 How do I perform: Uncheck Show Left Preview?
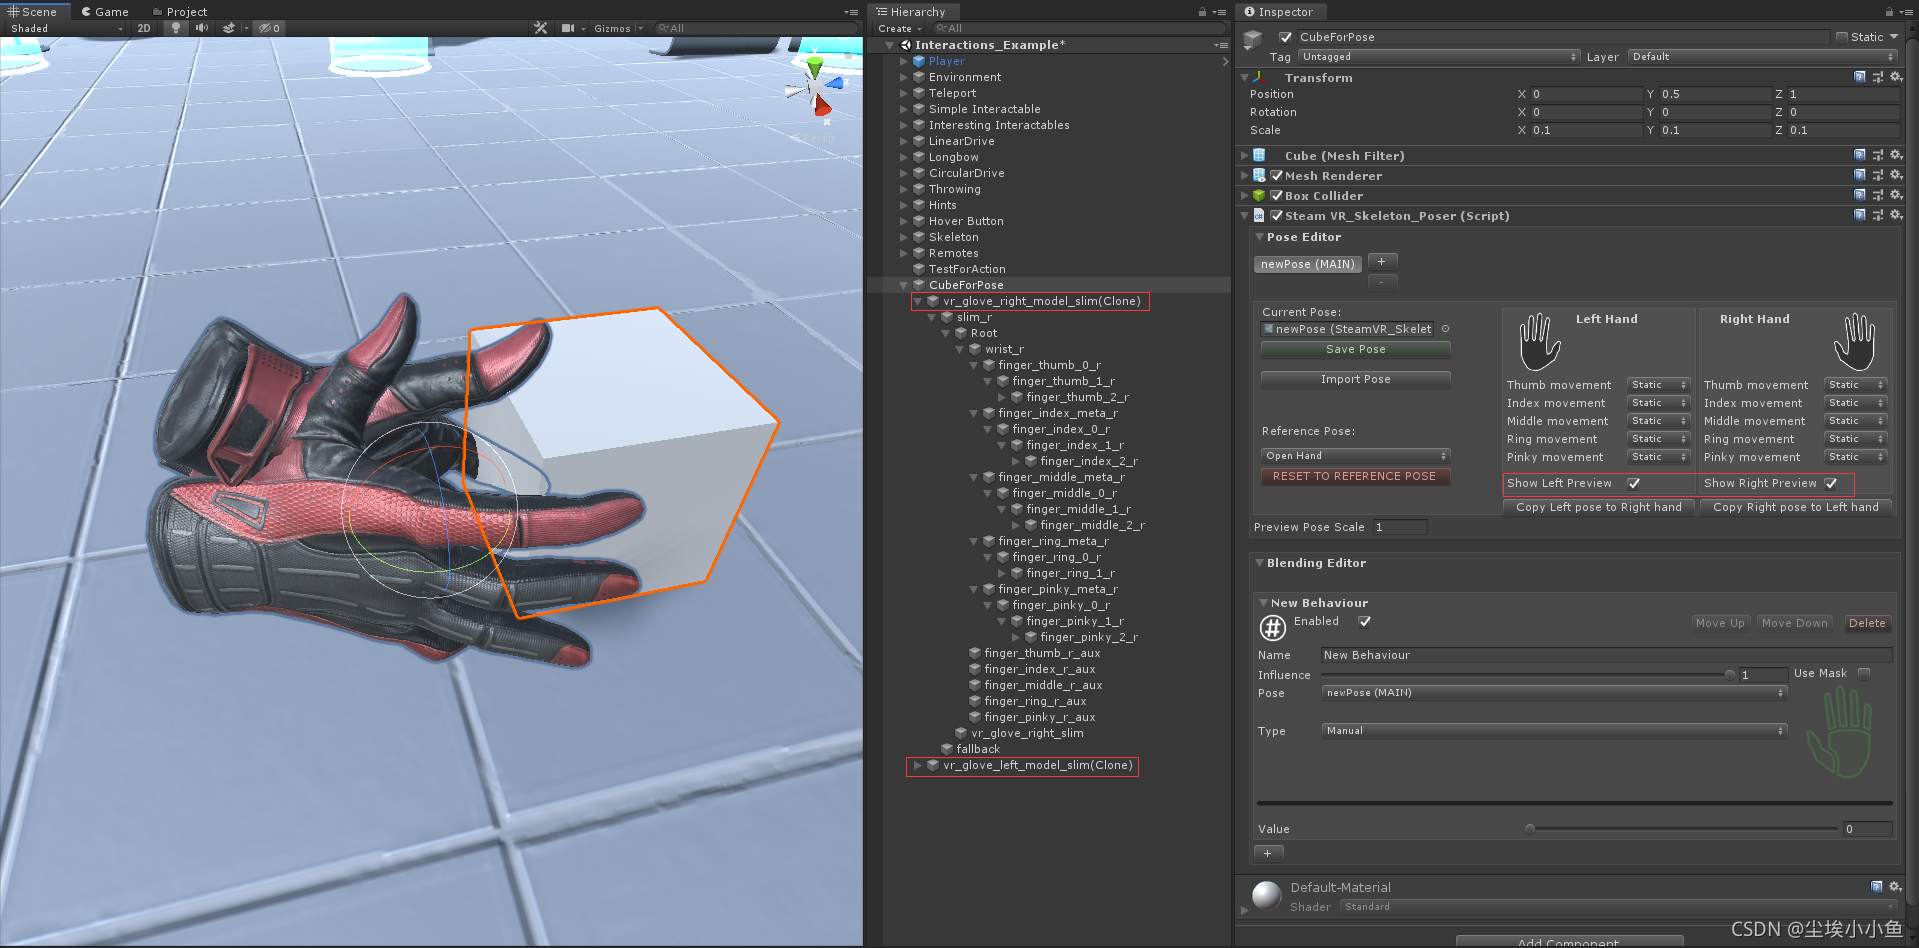point(1634,483)
